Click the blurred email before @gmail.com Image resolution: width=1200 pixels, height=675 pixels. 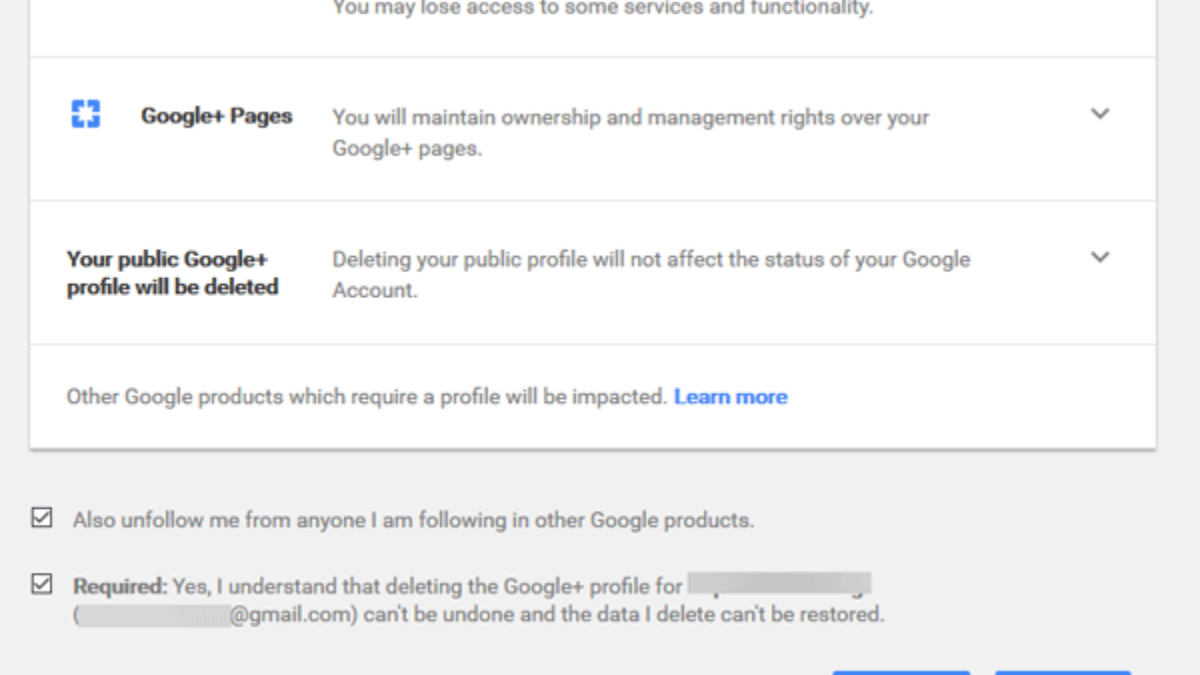[x=154, y=615]
